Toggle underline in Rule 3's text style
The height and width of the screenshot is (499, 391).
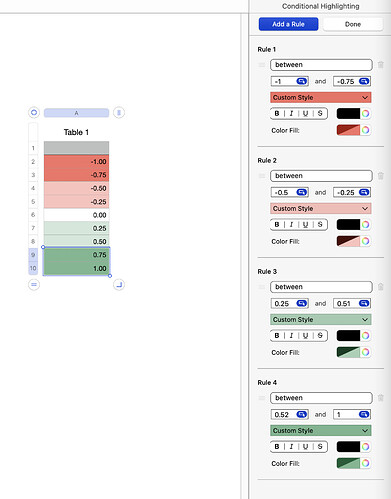pos(305,335)
